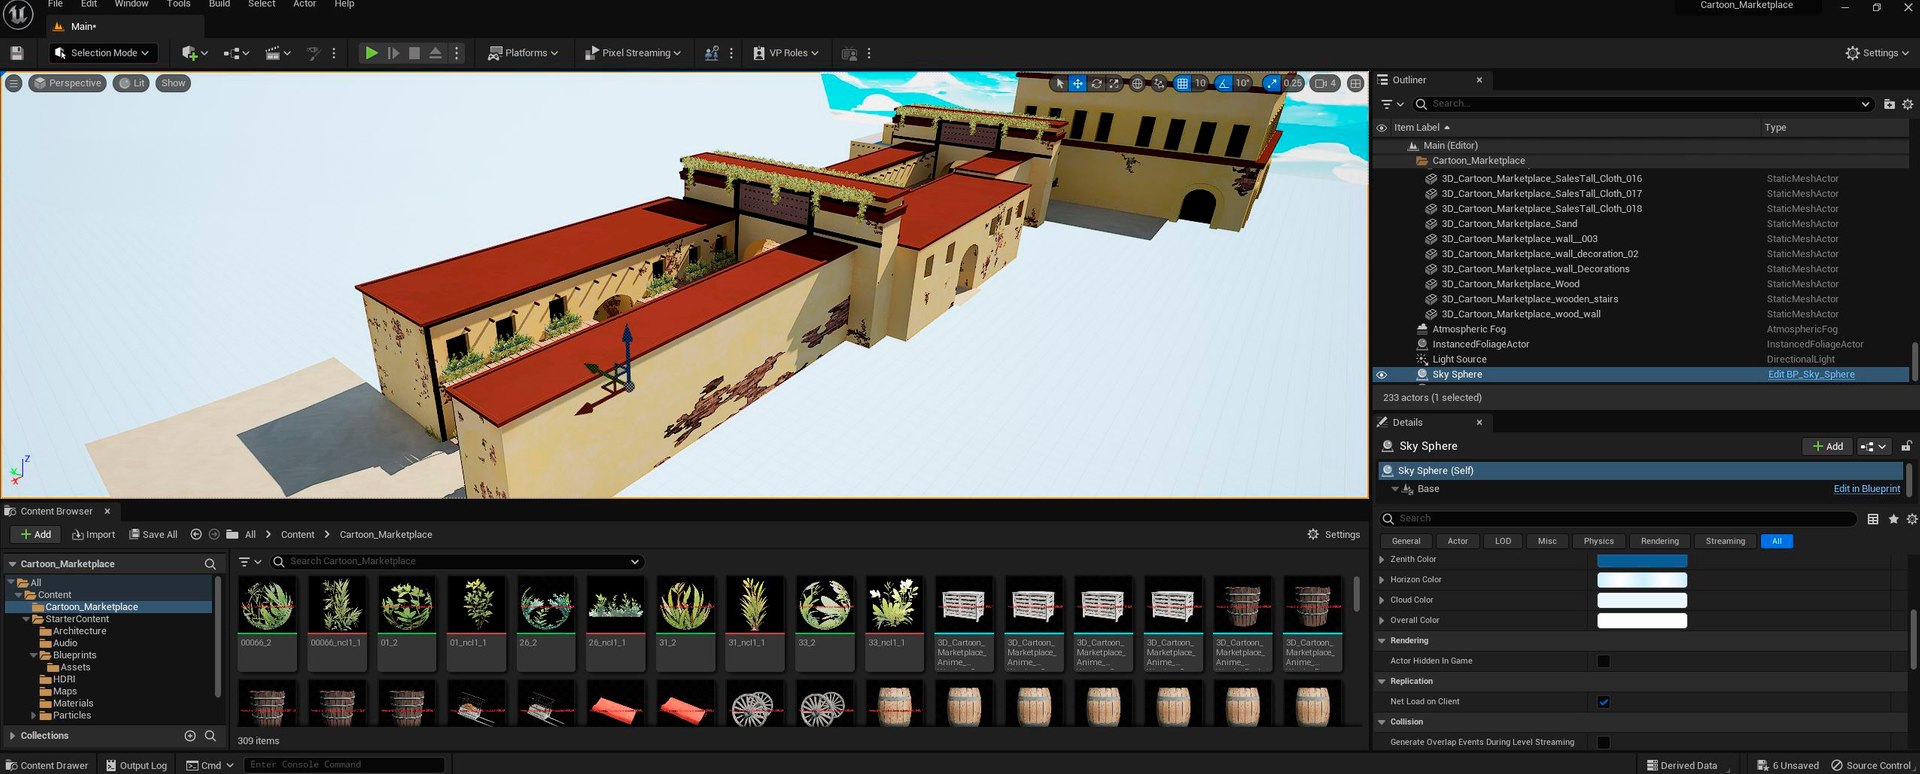Click the Add button in the Details panel
The width and height of the screenshot is (1920, 774).
click(x=1827, y=447)
